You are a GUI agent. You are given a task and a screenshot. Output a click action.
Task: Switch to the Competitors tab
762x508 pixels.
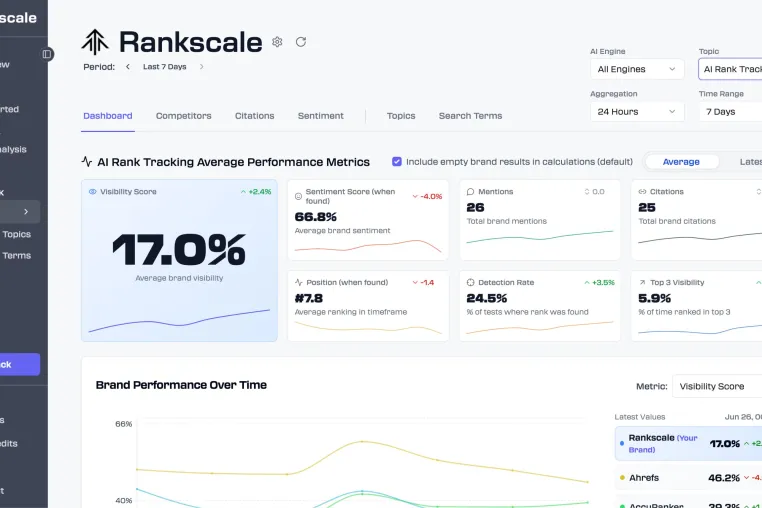[x=184, y=116]
